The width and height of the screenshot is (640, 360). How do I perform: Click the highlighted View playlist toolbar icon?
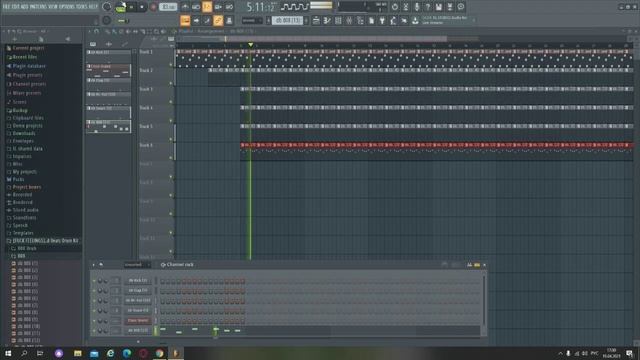pos(185,20)
